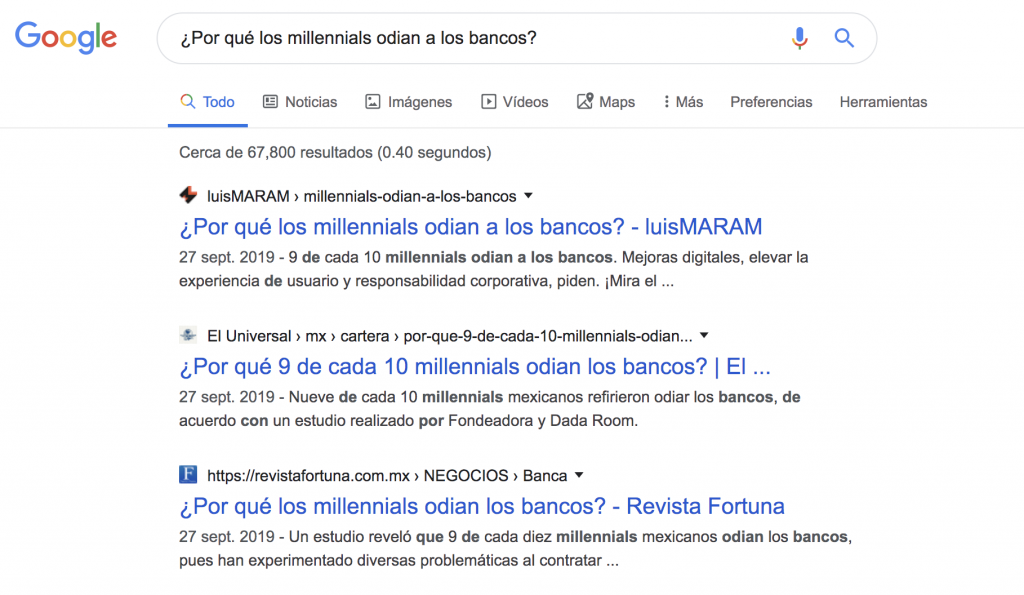Click the El Universal favicon
This screenshot has height=595, width=1024.
click(x=188, y=335)
